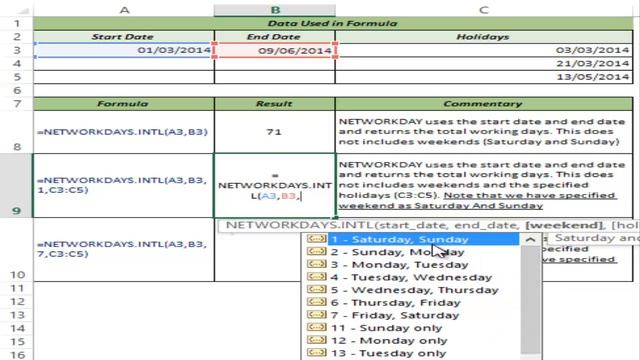Click start date cell 01/03/2014
This screenshot has height=360, width=640.
point(124,50)
